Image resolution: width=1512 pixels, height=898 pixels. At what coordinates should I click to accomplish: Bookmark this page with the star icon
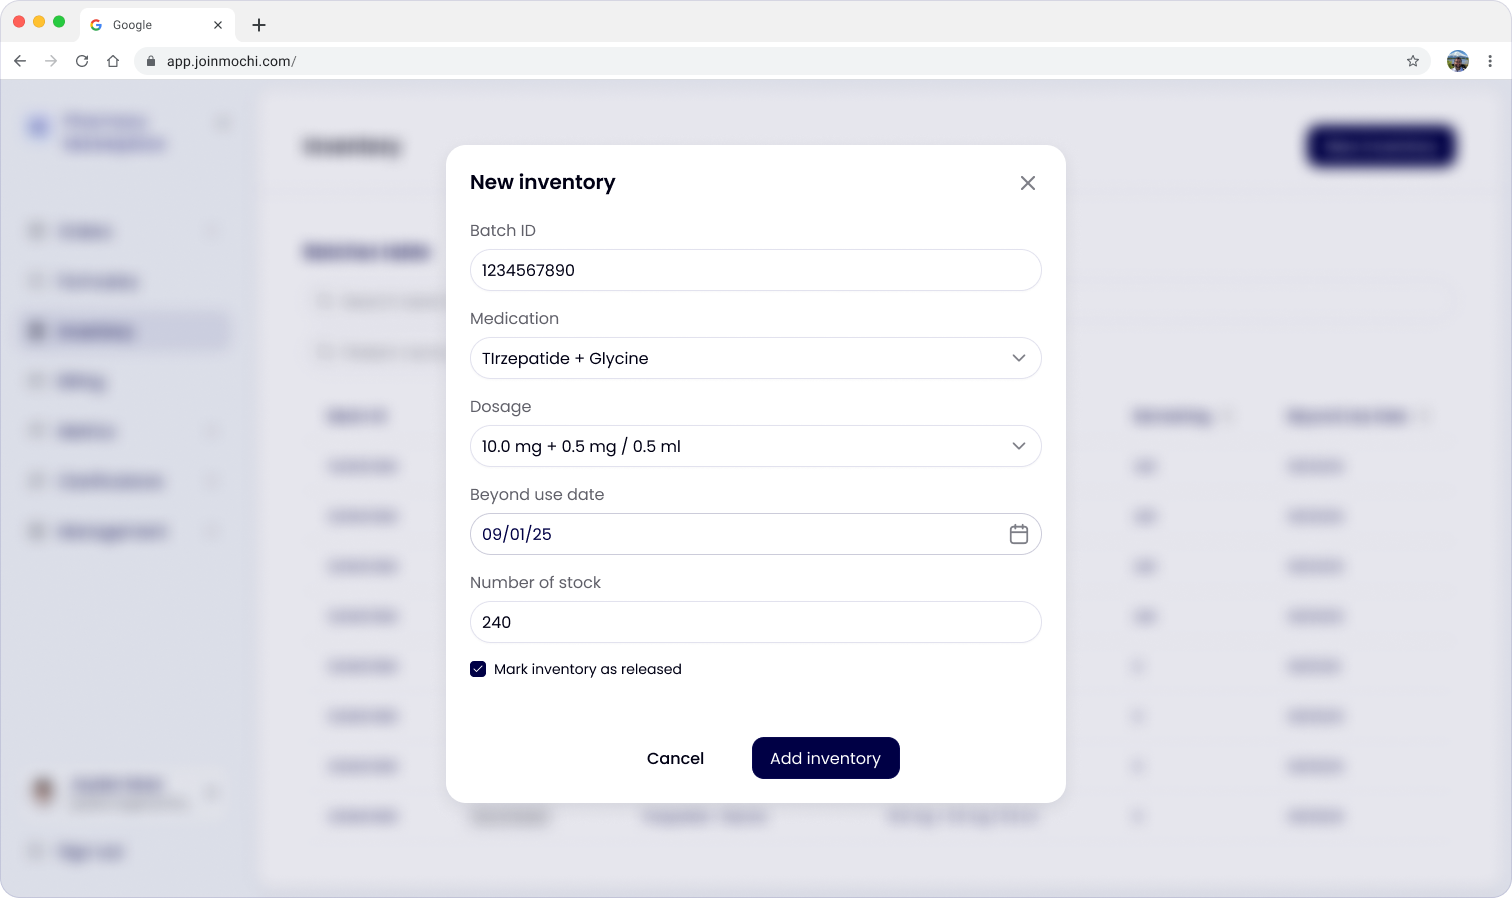pos(1413,61)
